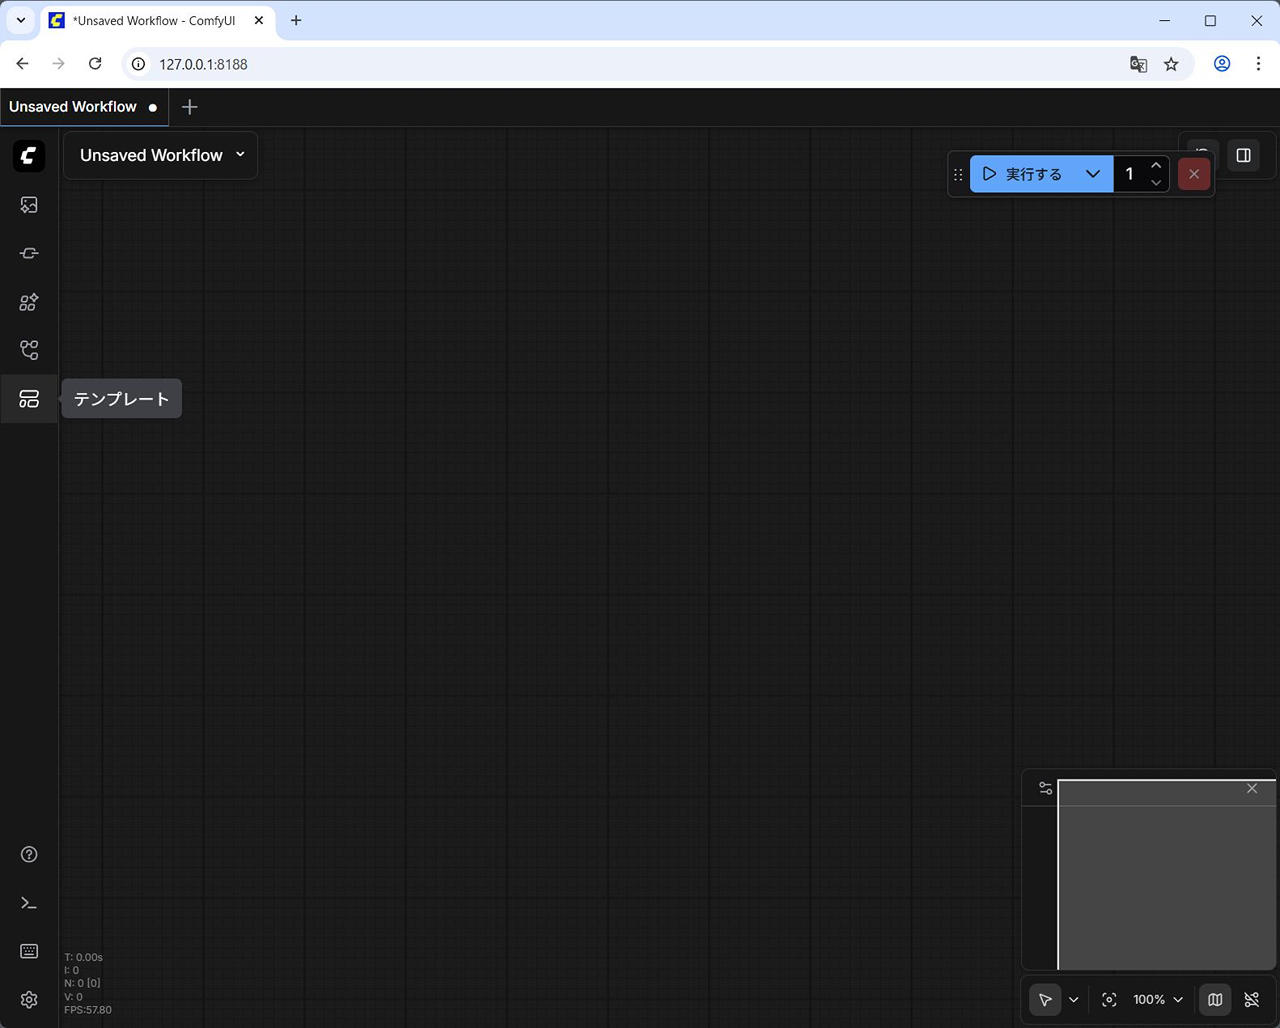Toggle the console terminal panel icon
Viewport: 1280px width, 1028px height.
pyautogui.click(x=29, y=903)
